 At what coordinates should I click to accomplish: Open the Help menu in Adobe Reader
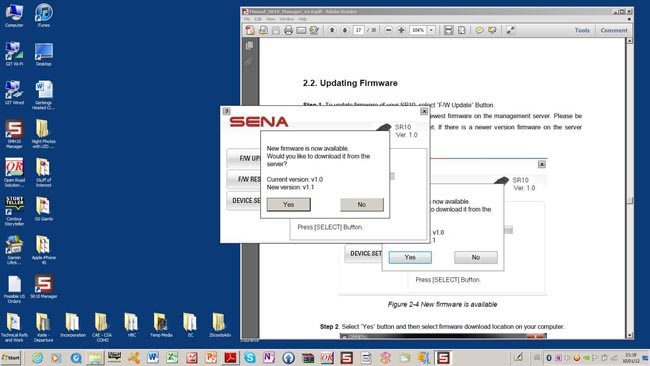click(303, 19)
